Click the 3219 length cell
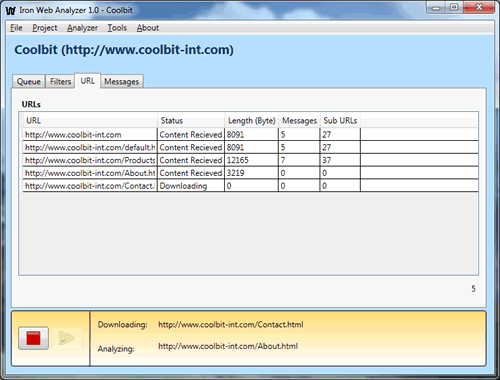500x380 pixels. (251, 173)
